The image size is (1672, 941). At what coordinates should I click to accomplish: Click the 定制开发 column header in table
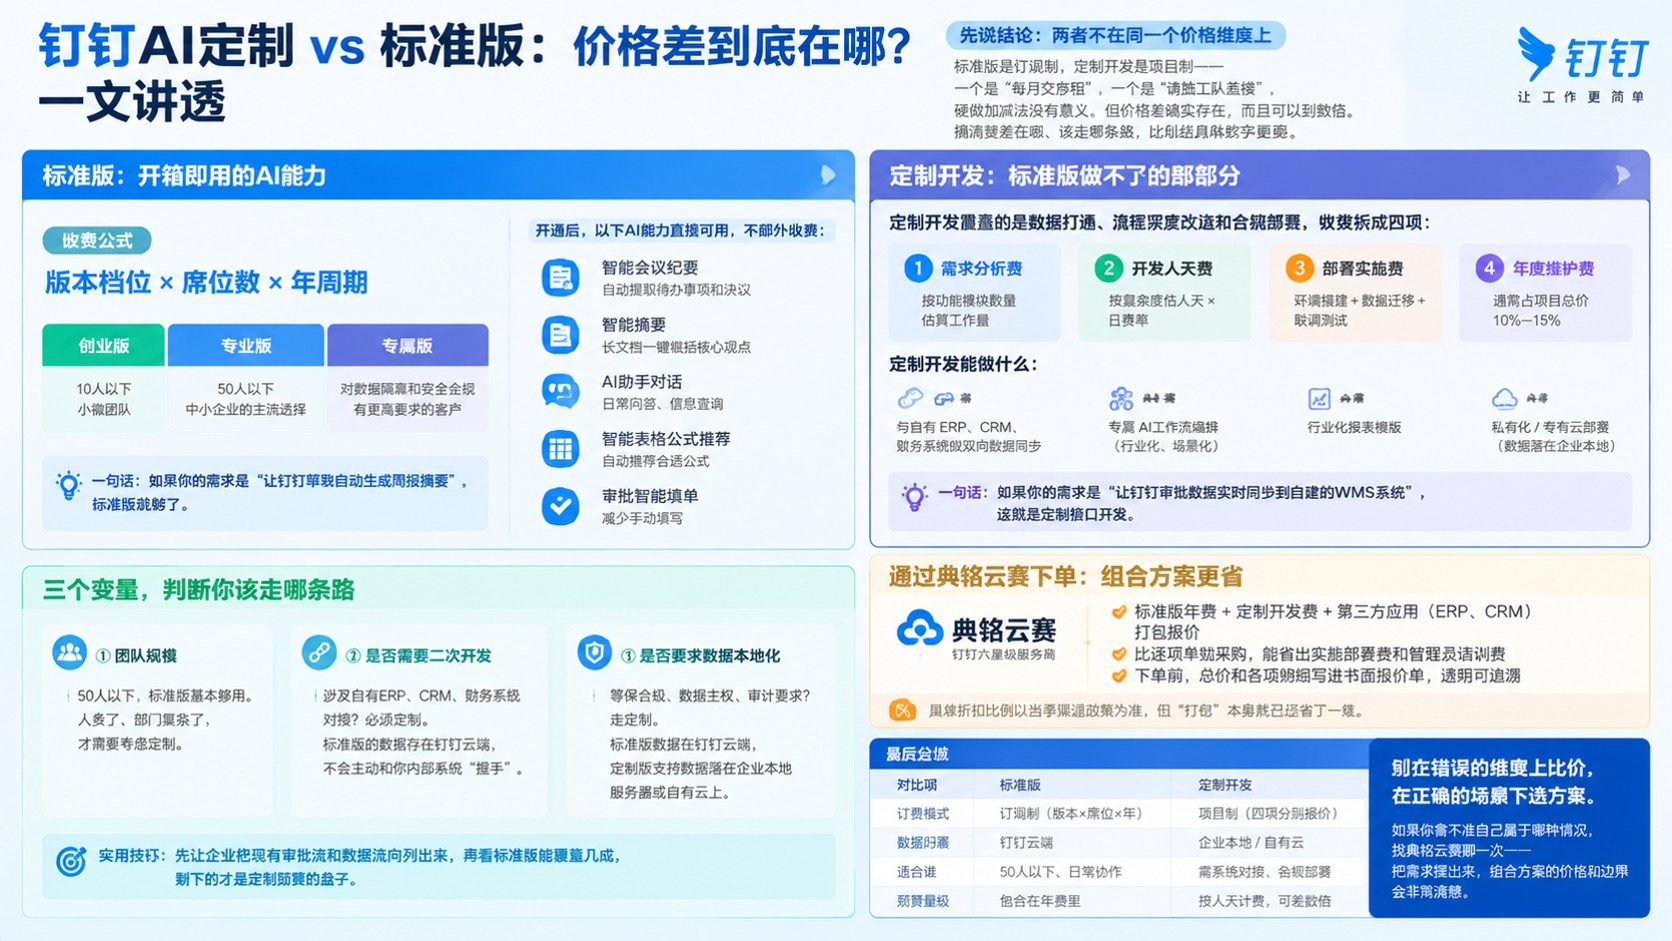tap(1225, 785)
